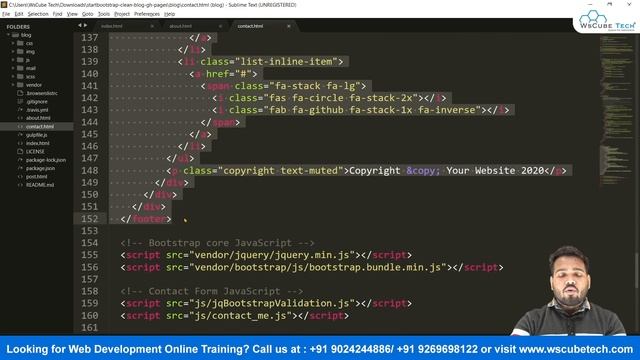Open index.html from the sidebar
The width and height of the screenshot is (640, 360).
coord(38,143)
